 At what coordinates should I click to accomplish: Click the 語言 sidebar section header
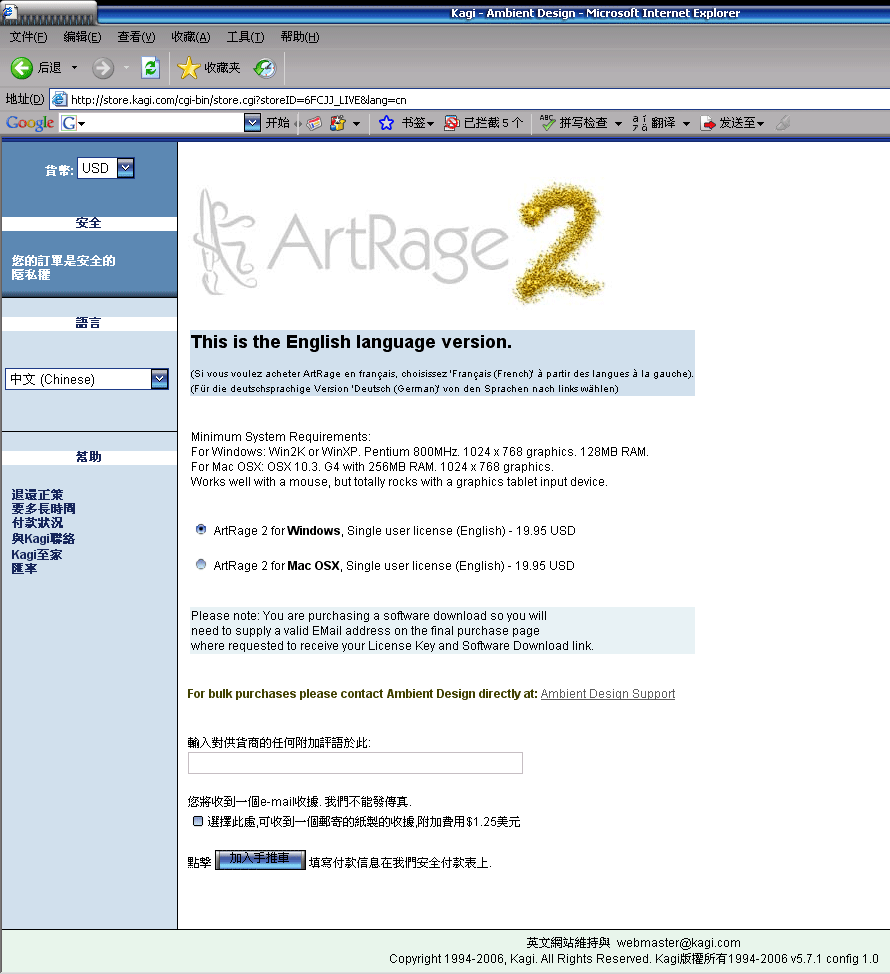[x=88, y=323]
